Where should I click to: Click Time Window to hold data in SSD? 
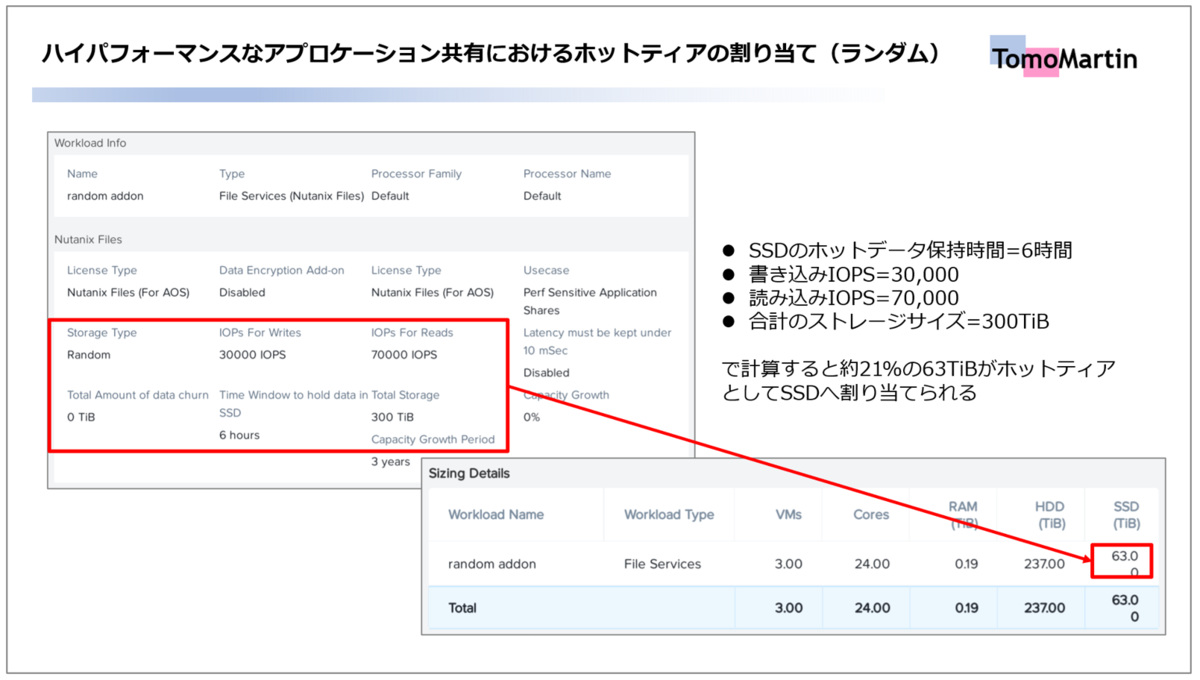[293, 404]
